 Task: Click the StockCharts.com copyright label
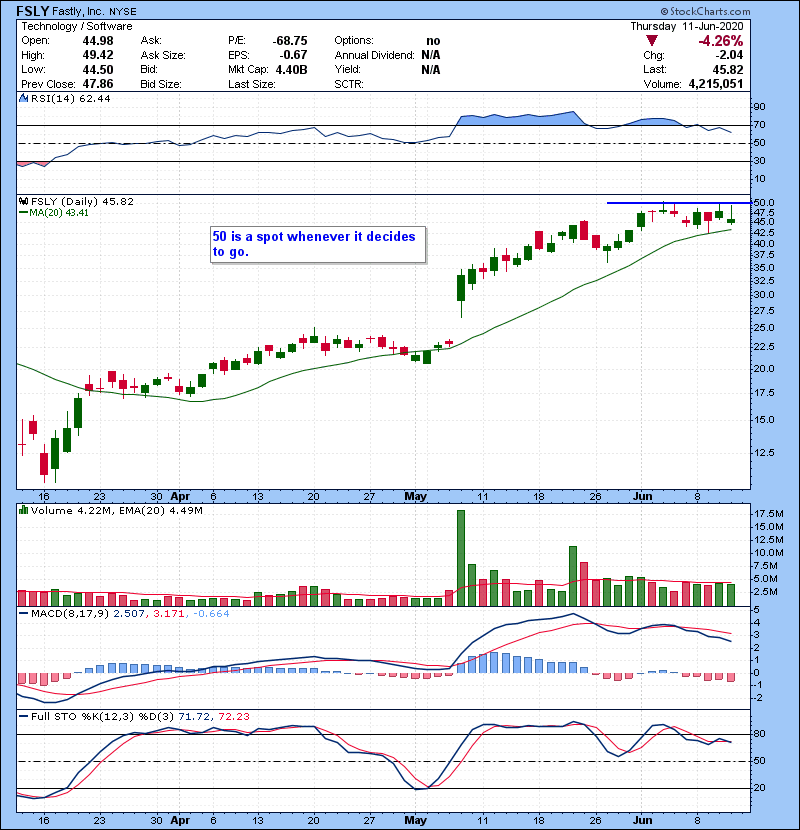point(705,11)
